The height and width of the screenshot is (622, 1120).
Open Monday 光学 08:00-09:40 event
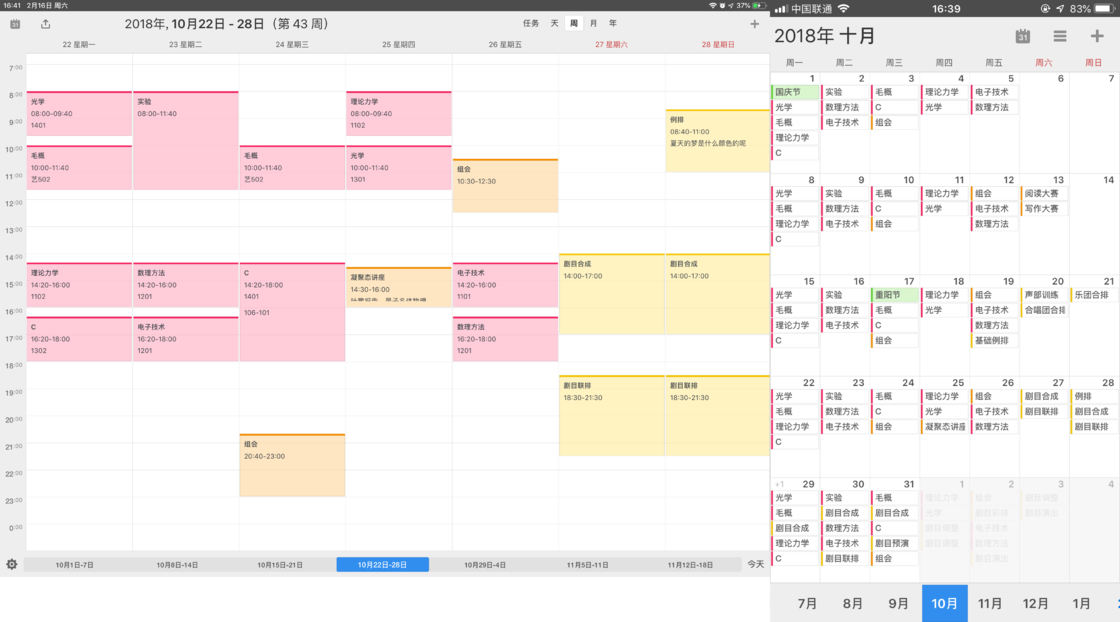(x=79, y=114)
